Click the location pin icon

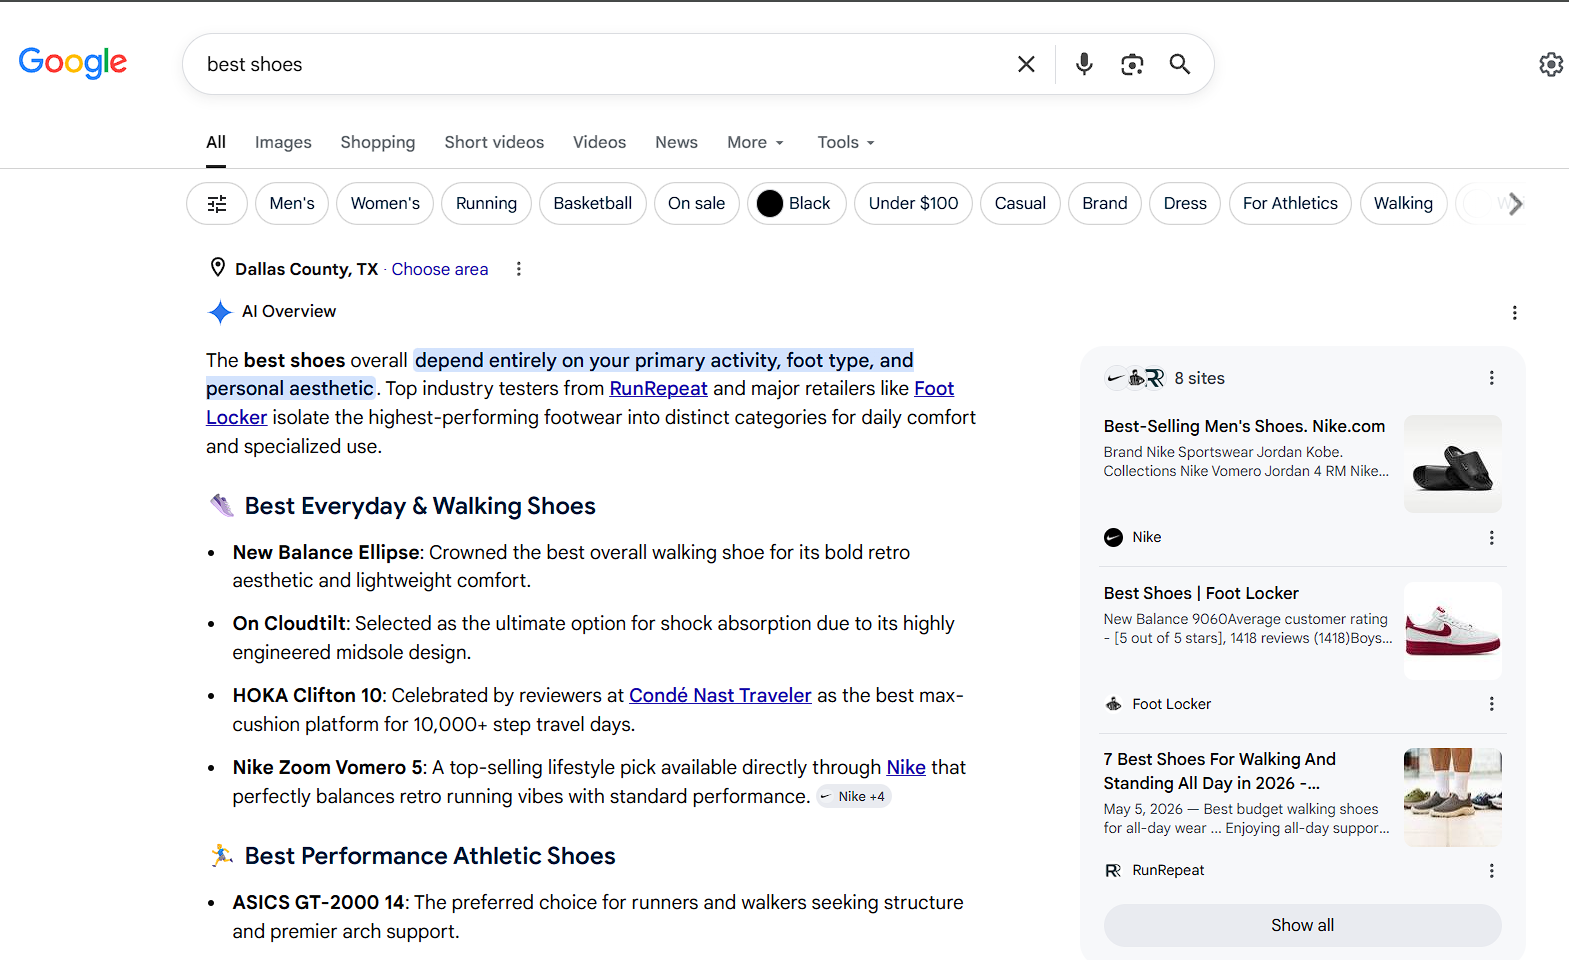(217, 267)
